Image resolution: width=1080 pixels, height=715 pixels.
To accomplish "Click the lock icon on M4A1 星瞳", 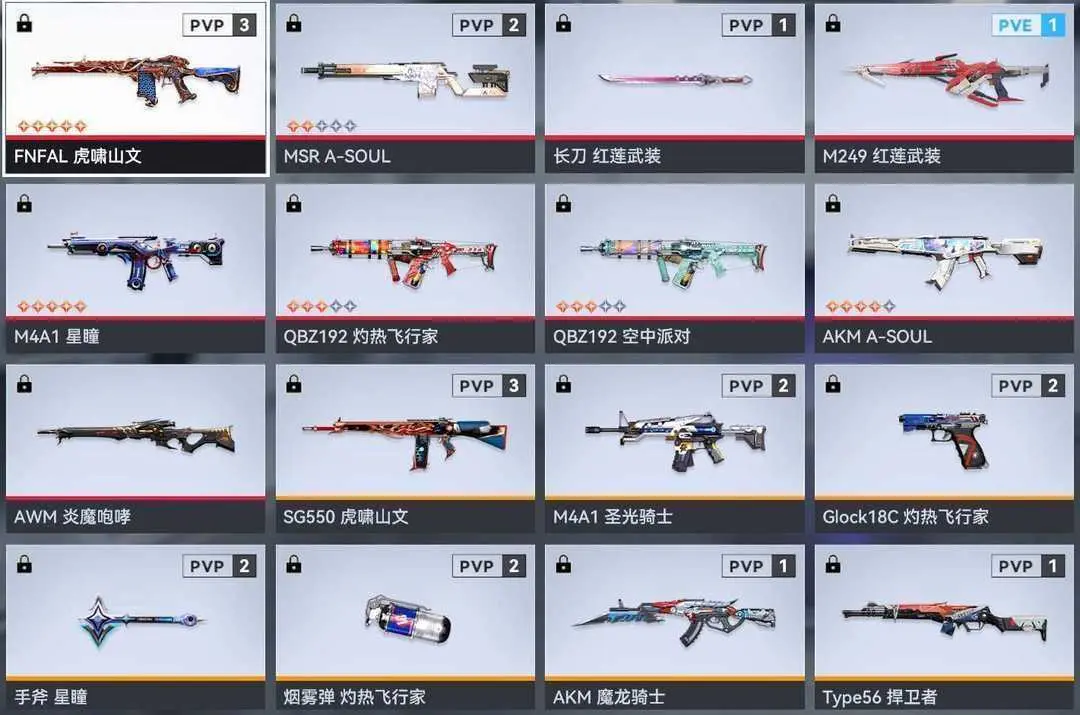I will click(24, 203).
